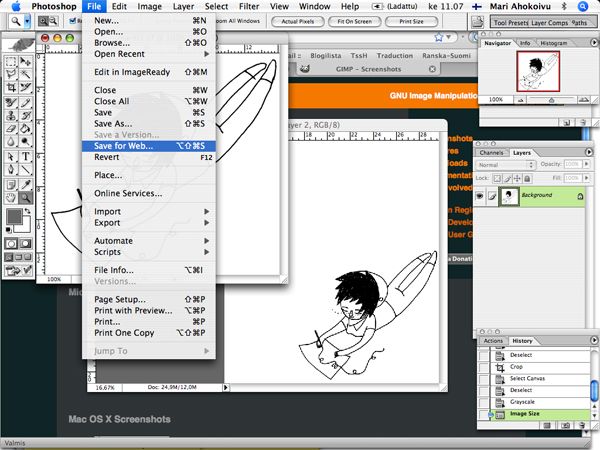The height and width of the screenshot is (450, 600).
Task: Open the File Browser toggle icon
Action: point(477,22)
